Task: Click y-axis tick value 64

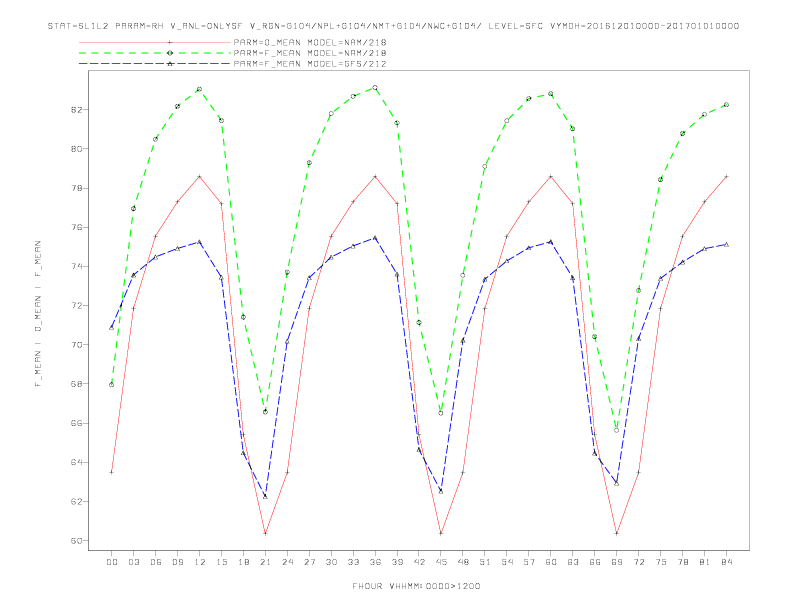Action: [x=76, y=462]
